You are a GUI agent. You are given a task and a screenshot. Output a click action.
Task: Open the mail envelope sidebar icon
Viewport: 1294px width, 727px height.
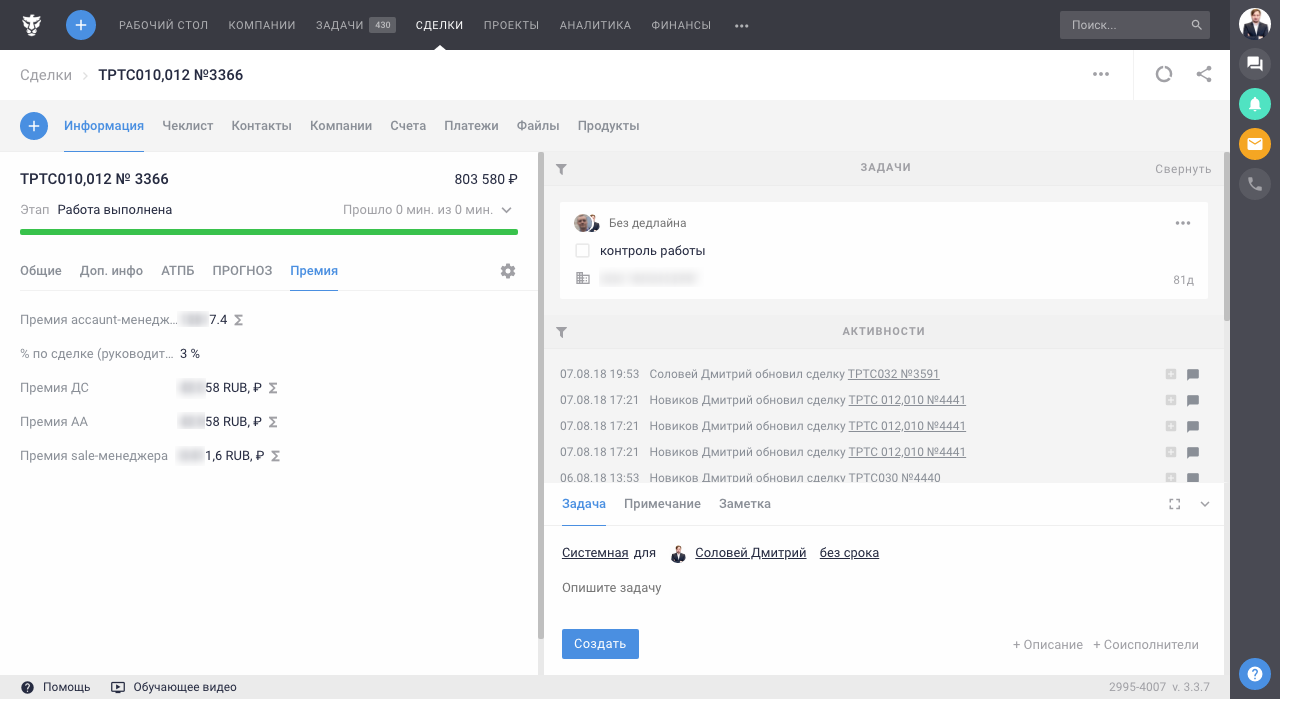(x=1255, y=144)
